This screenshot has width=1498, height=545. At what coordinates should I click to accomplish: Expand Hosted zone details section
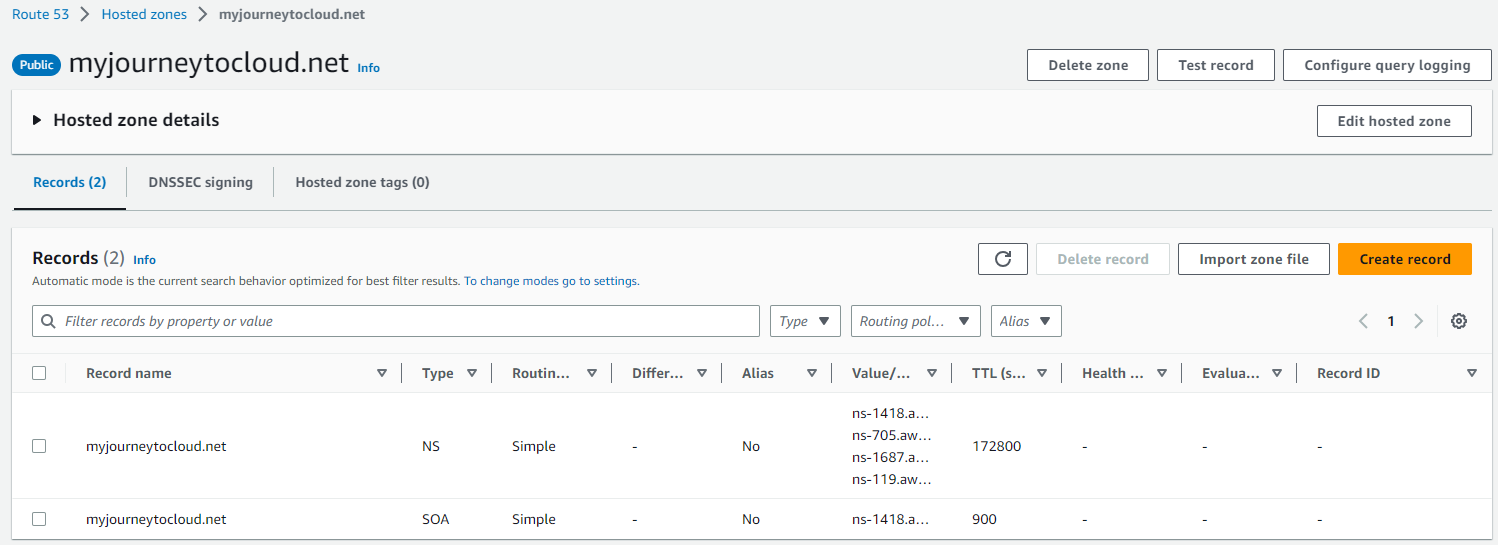click(37, 120)
